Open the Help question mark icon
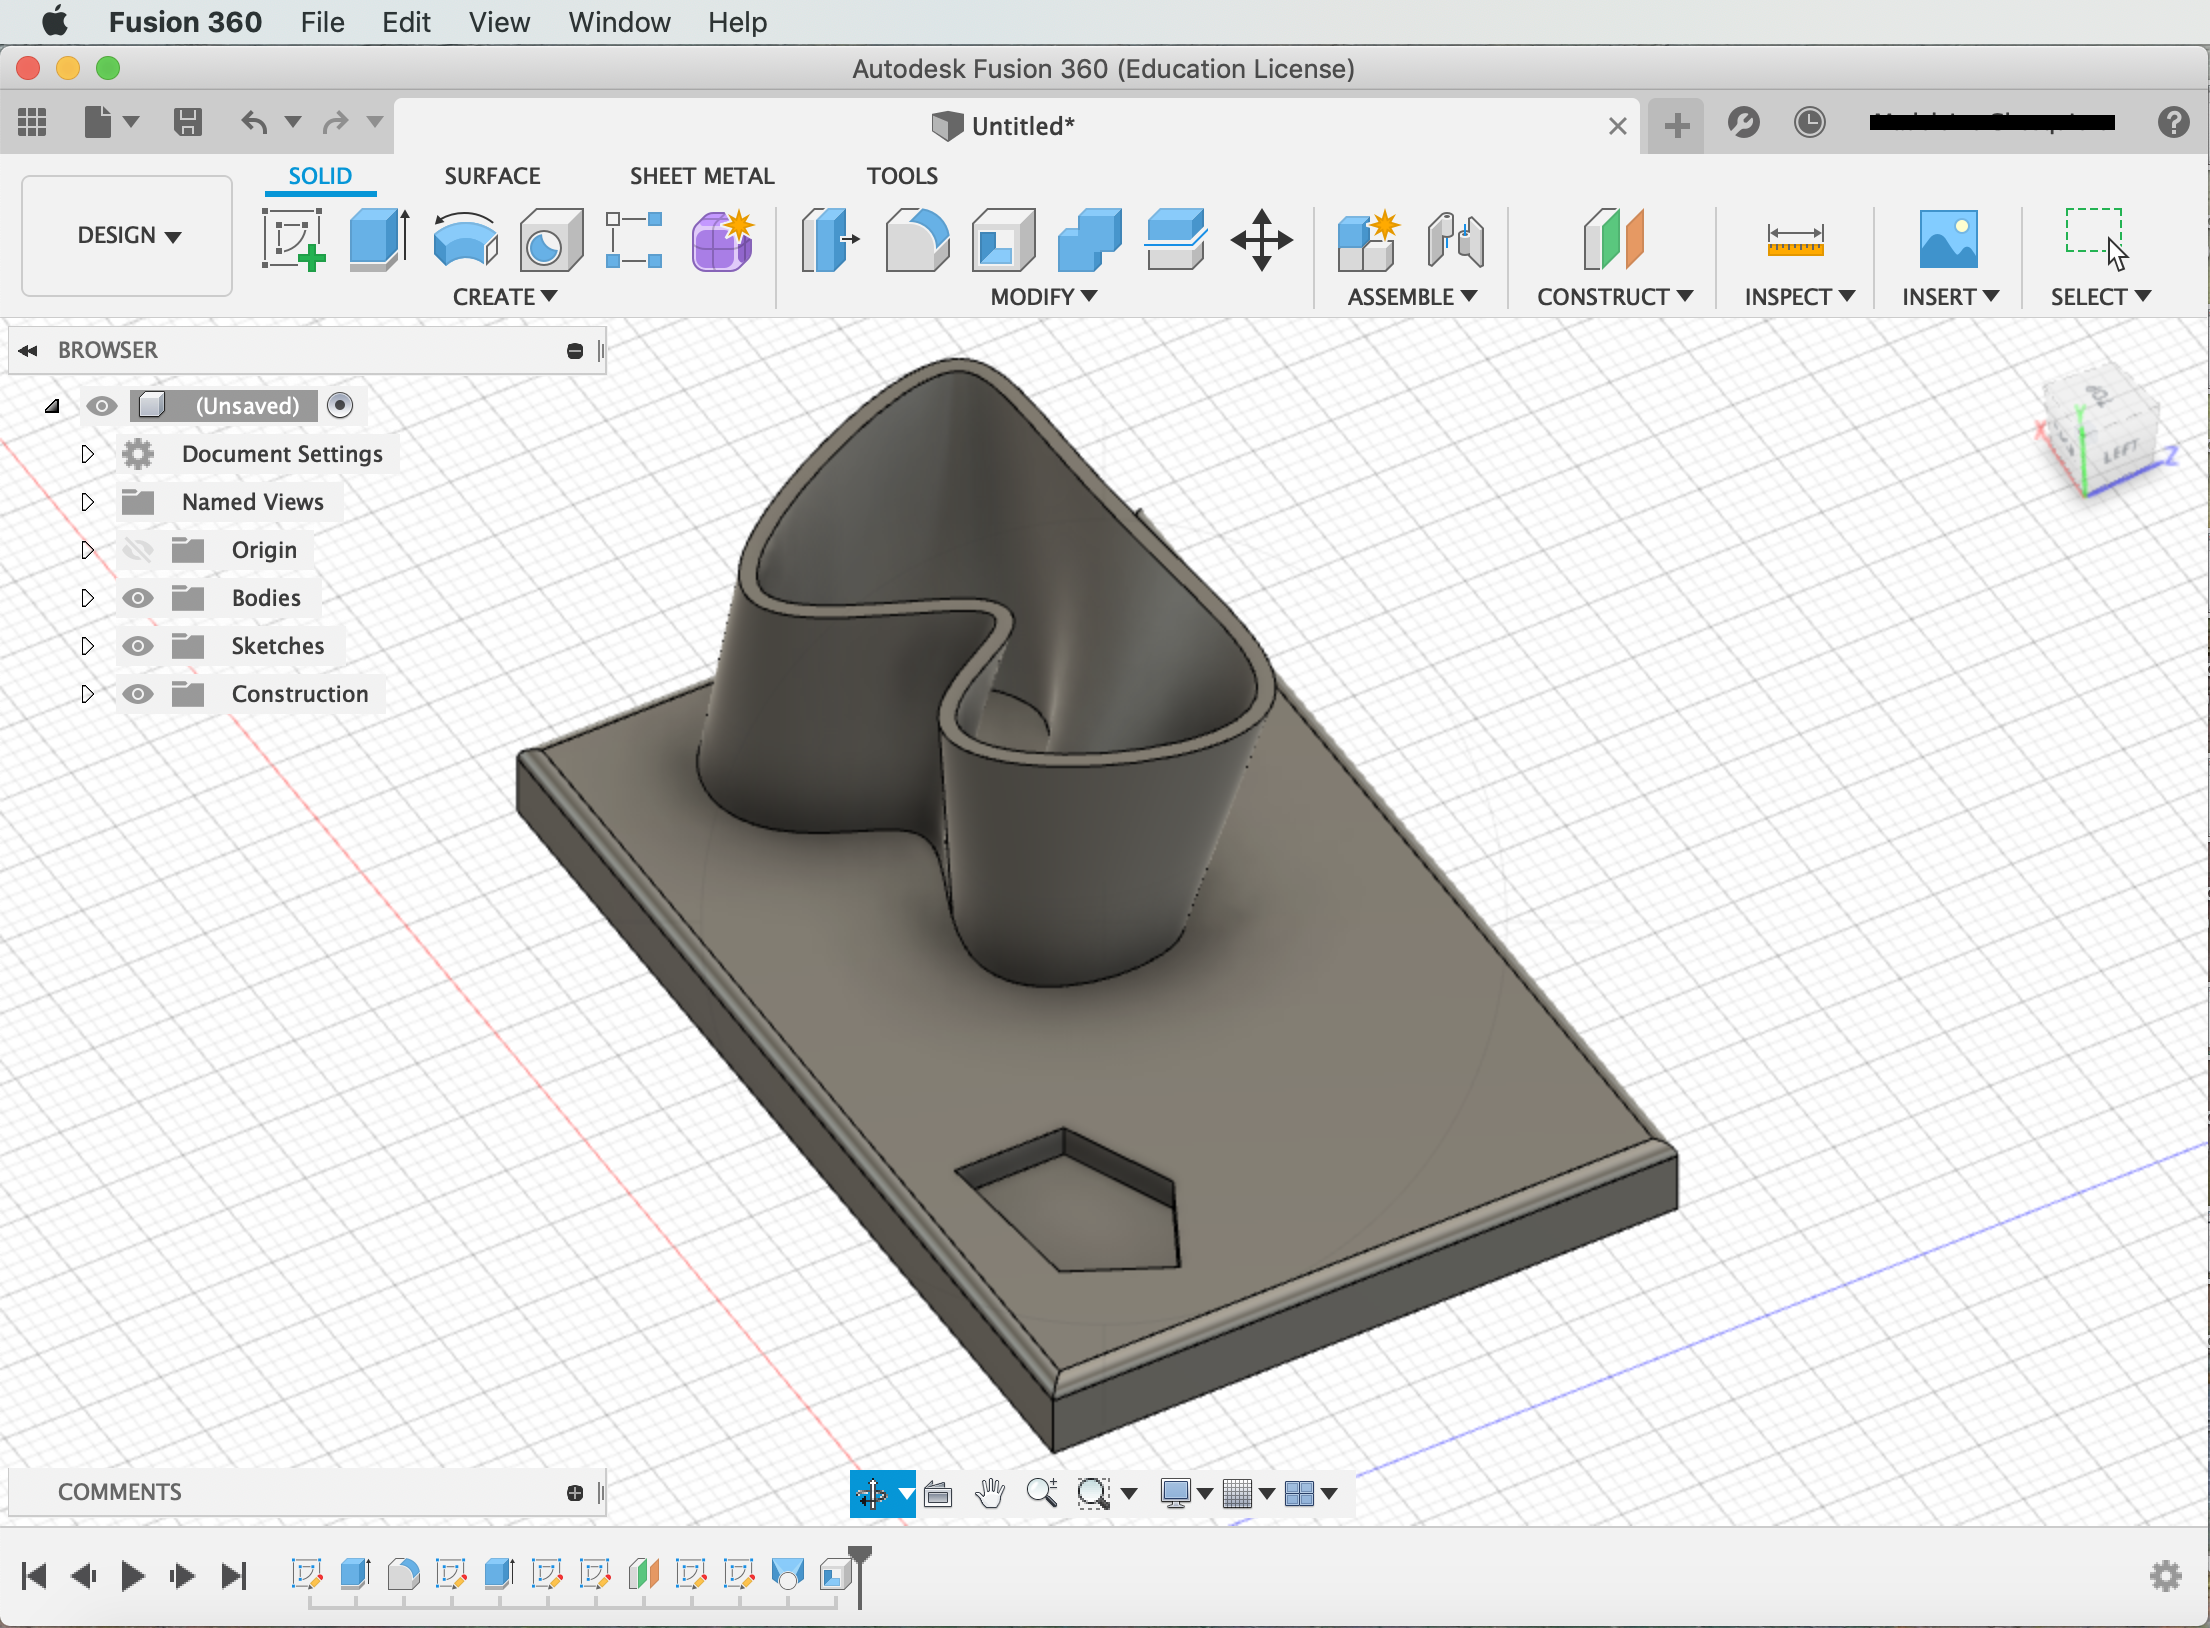This screenshot has width=2210, height=1628. pyautogui.click(x=2173, y=122)
